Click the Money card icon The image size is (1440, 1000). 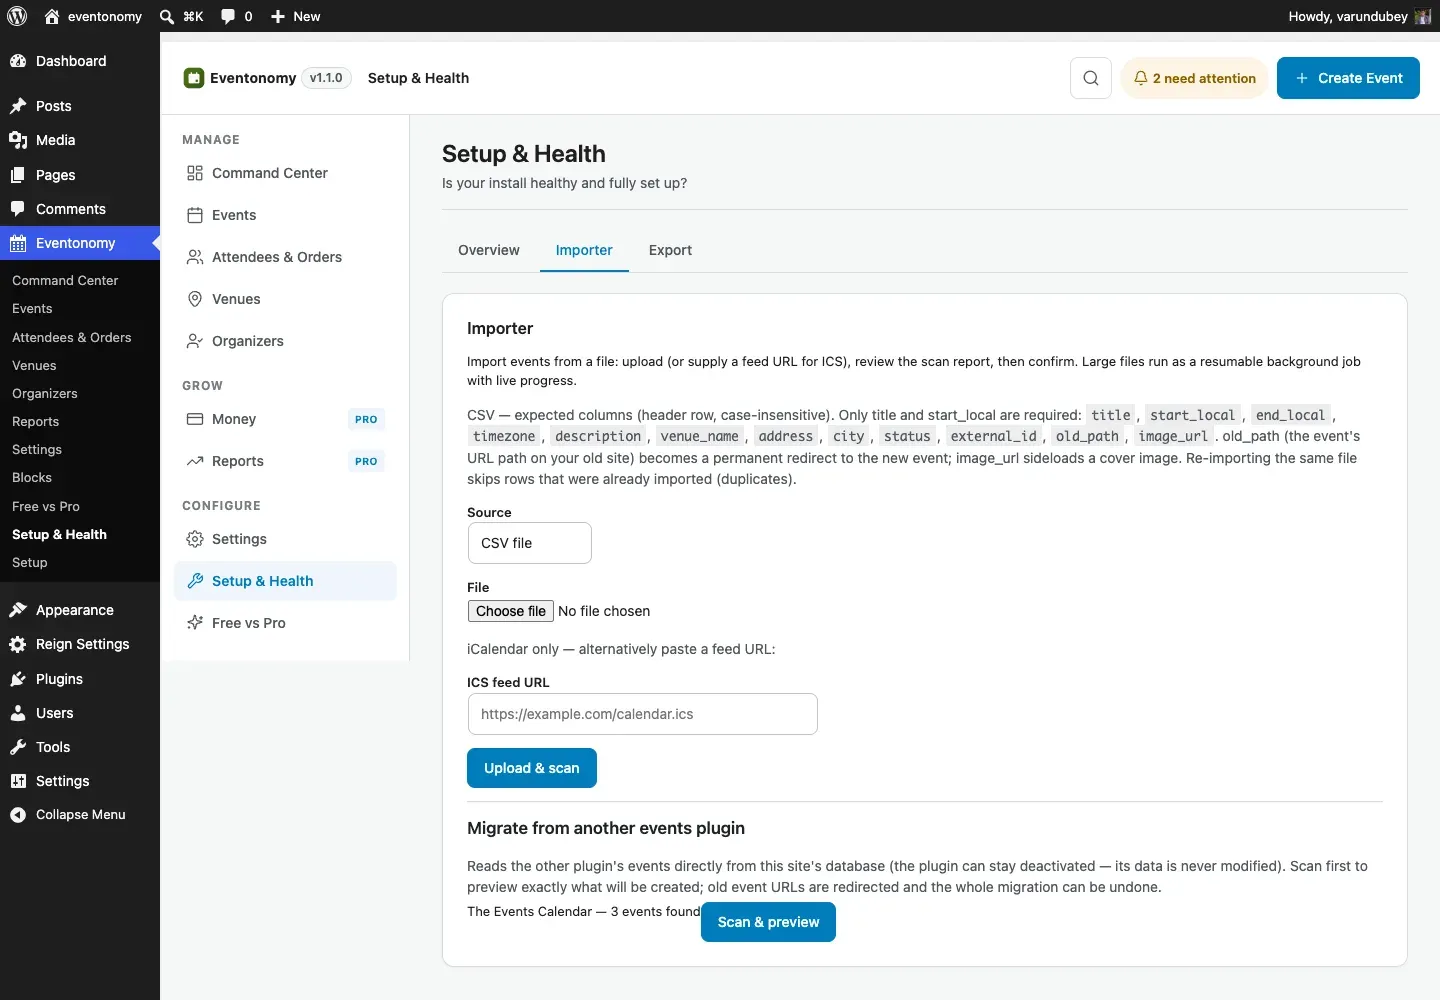click(195, 419)
